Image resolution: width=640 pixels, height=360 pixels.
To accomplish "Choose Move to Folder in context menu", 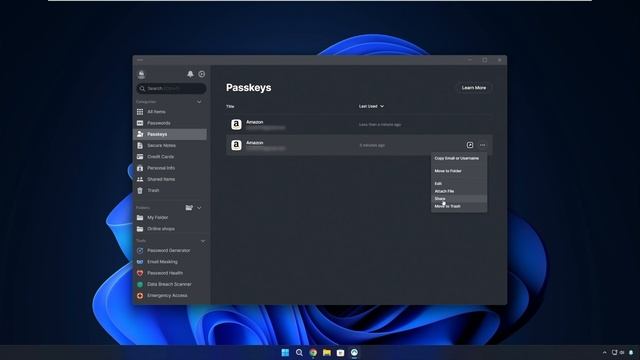I will (459, 171).
